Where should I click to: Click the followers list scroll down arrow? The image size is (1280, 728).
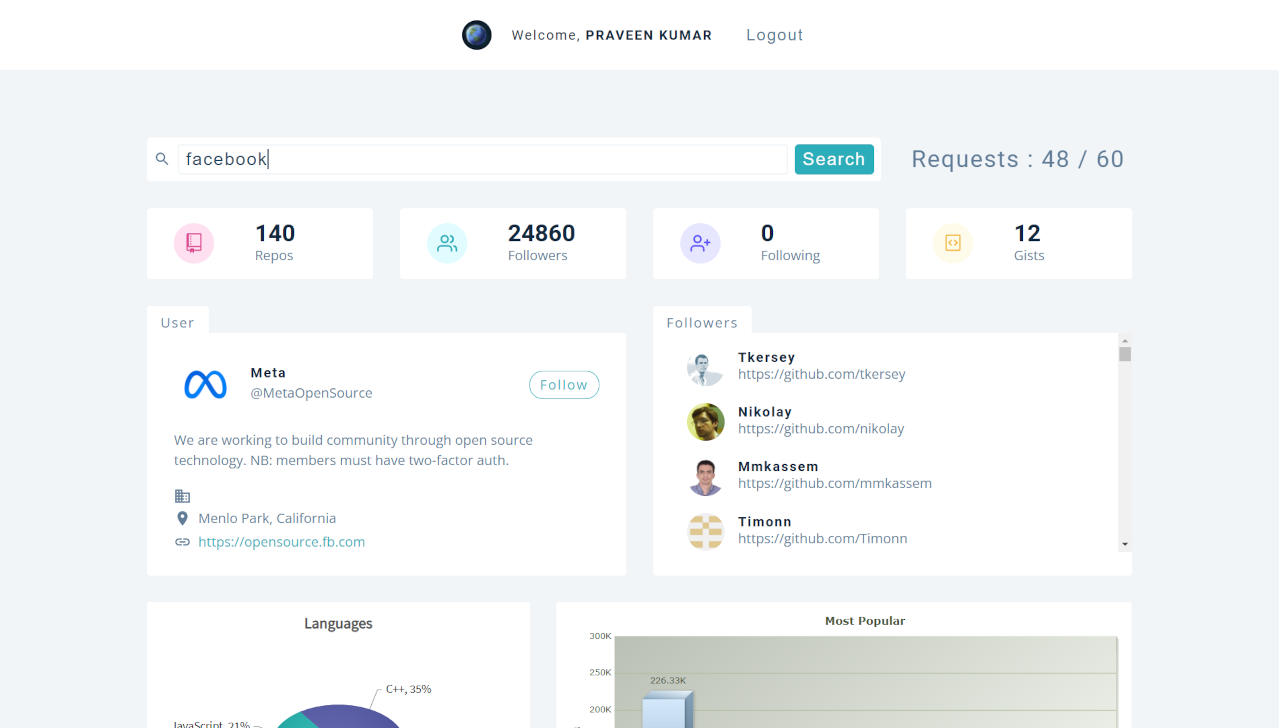tap(1125, 544)
